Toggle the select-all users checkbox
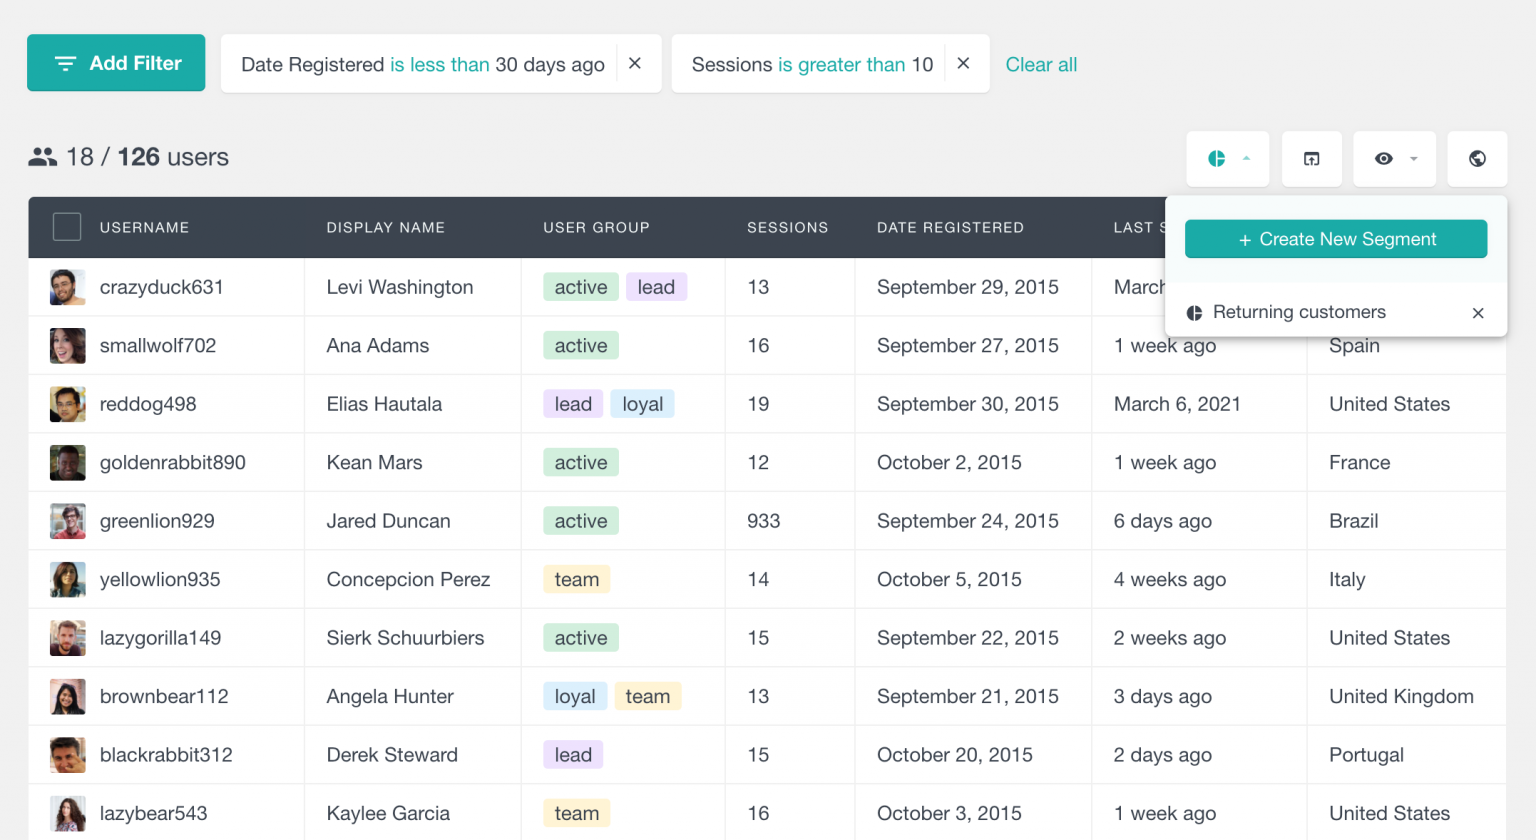The height and width of the screenshot is (840, 1536). tap(66, 227)
